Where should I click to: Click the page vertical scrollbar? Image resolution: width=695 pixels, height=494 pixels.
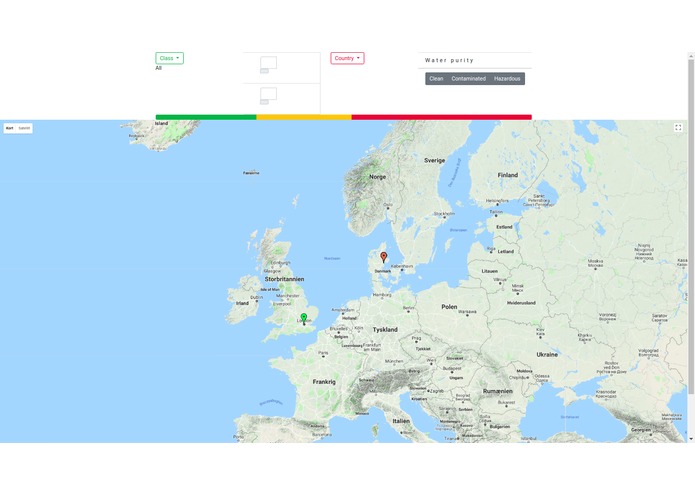[x=691, y=226]
